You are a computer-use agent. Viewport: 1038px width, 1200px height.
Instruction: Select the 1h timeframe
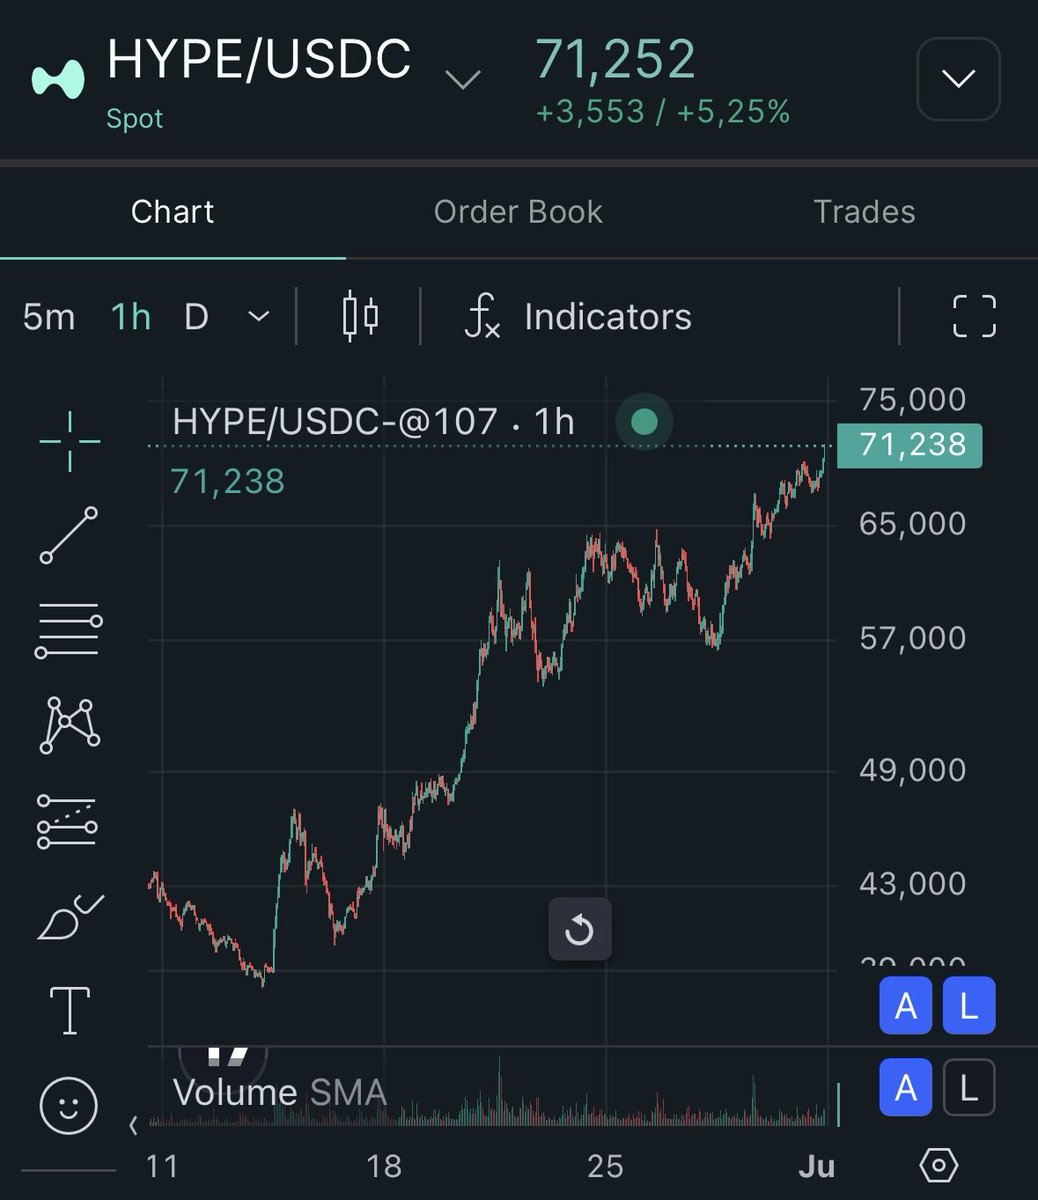pos(131,317)
